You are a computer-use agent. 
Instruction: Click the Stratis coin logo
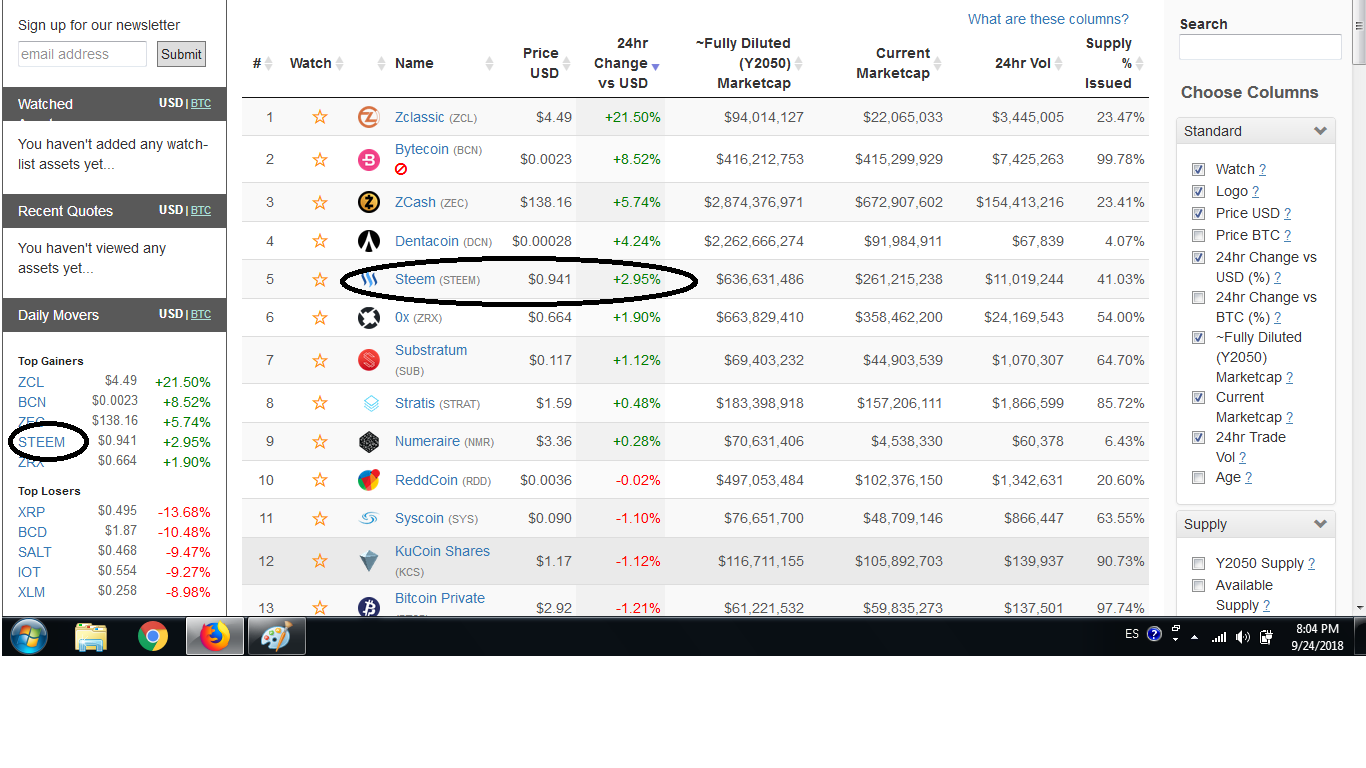(371, 403)
